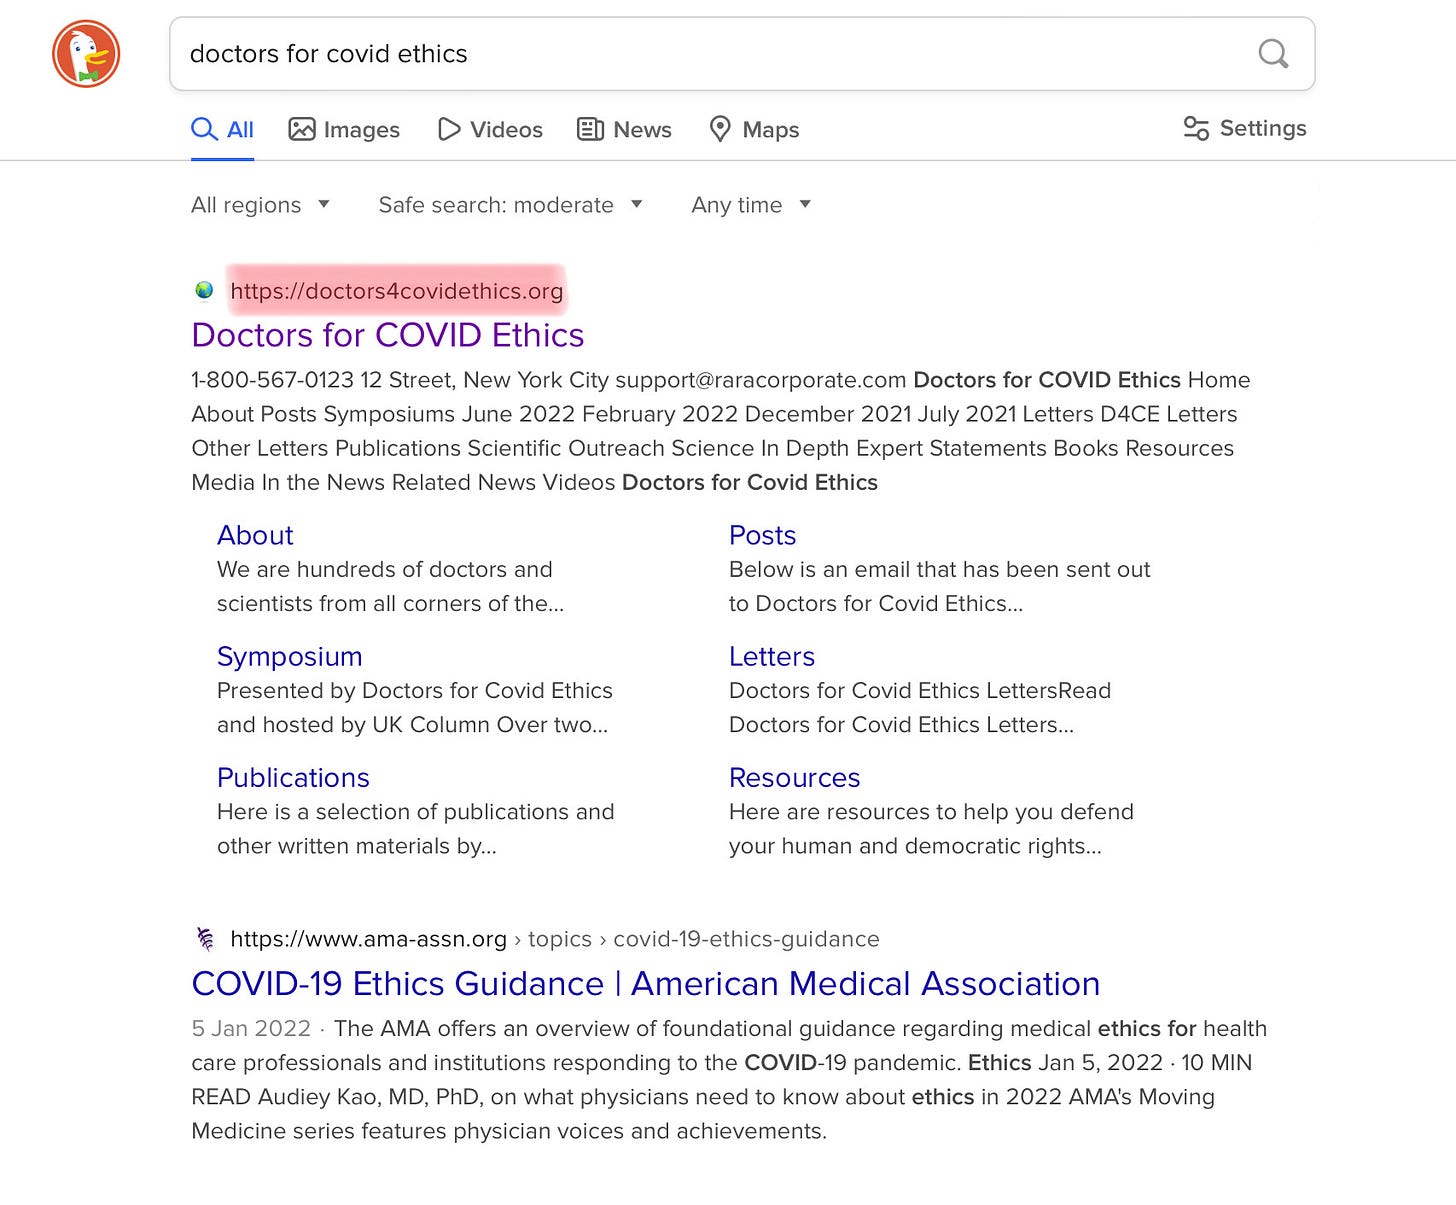
Task: Click snippet 'Here are resources to help you defend'
Action: pyautogui.click(x=931, y=812)
